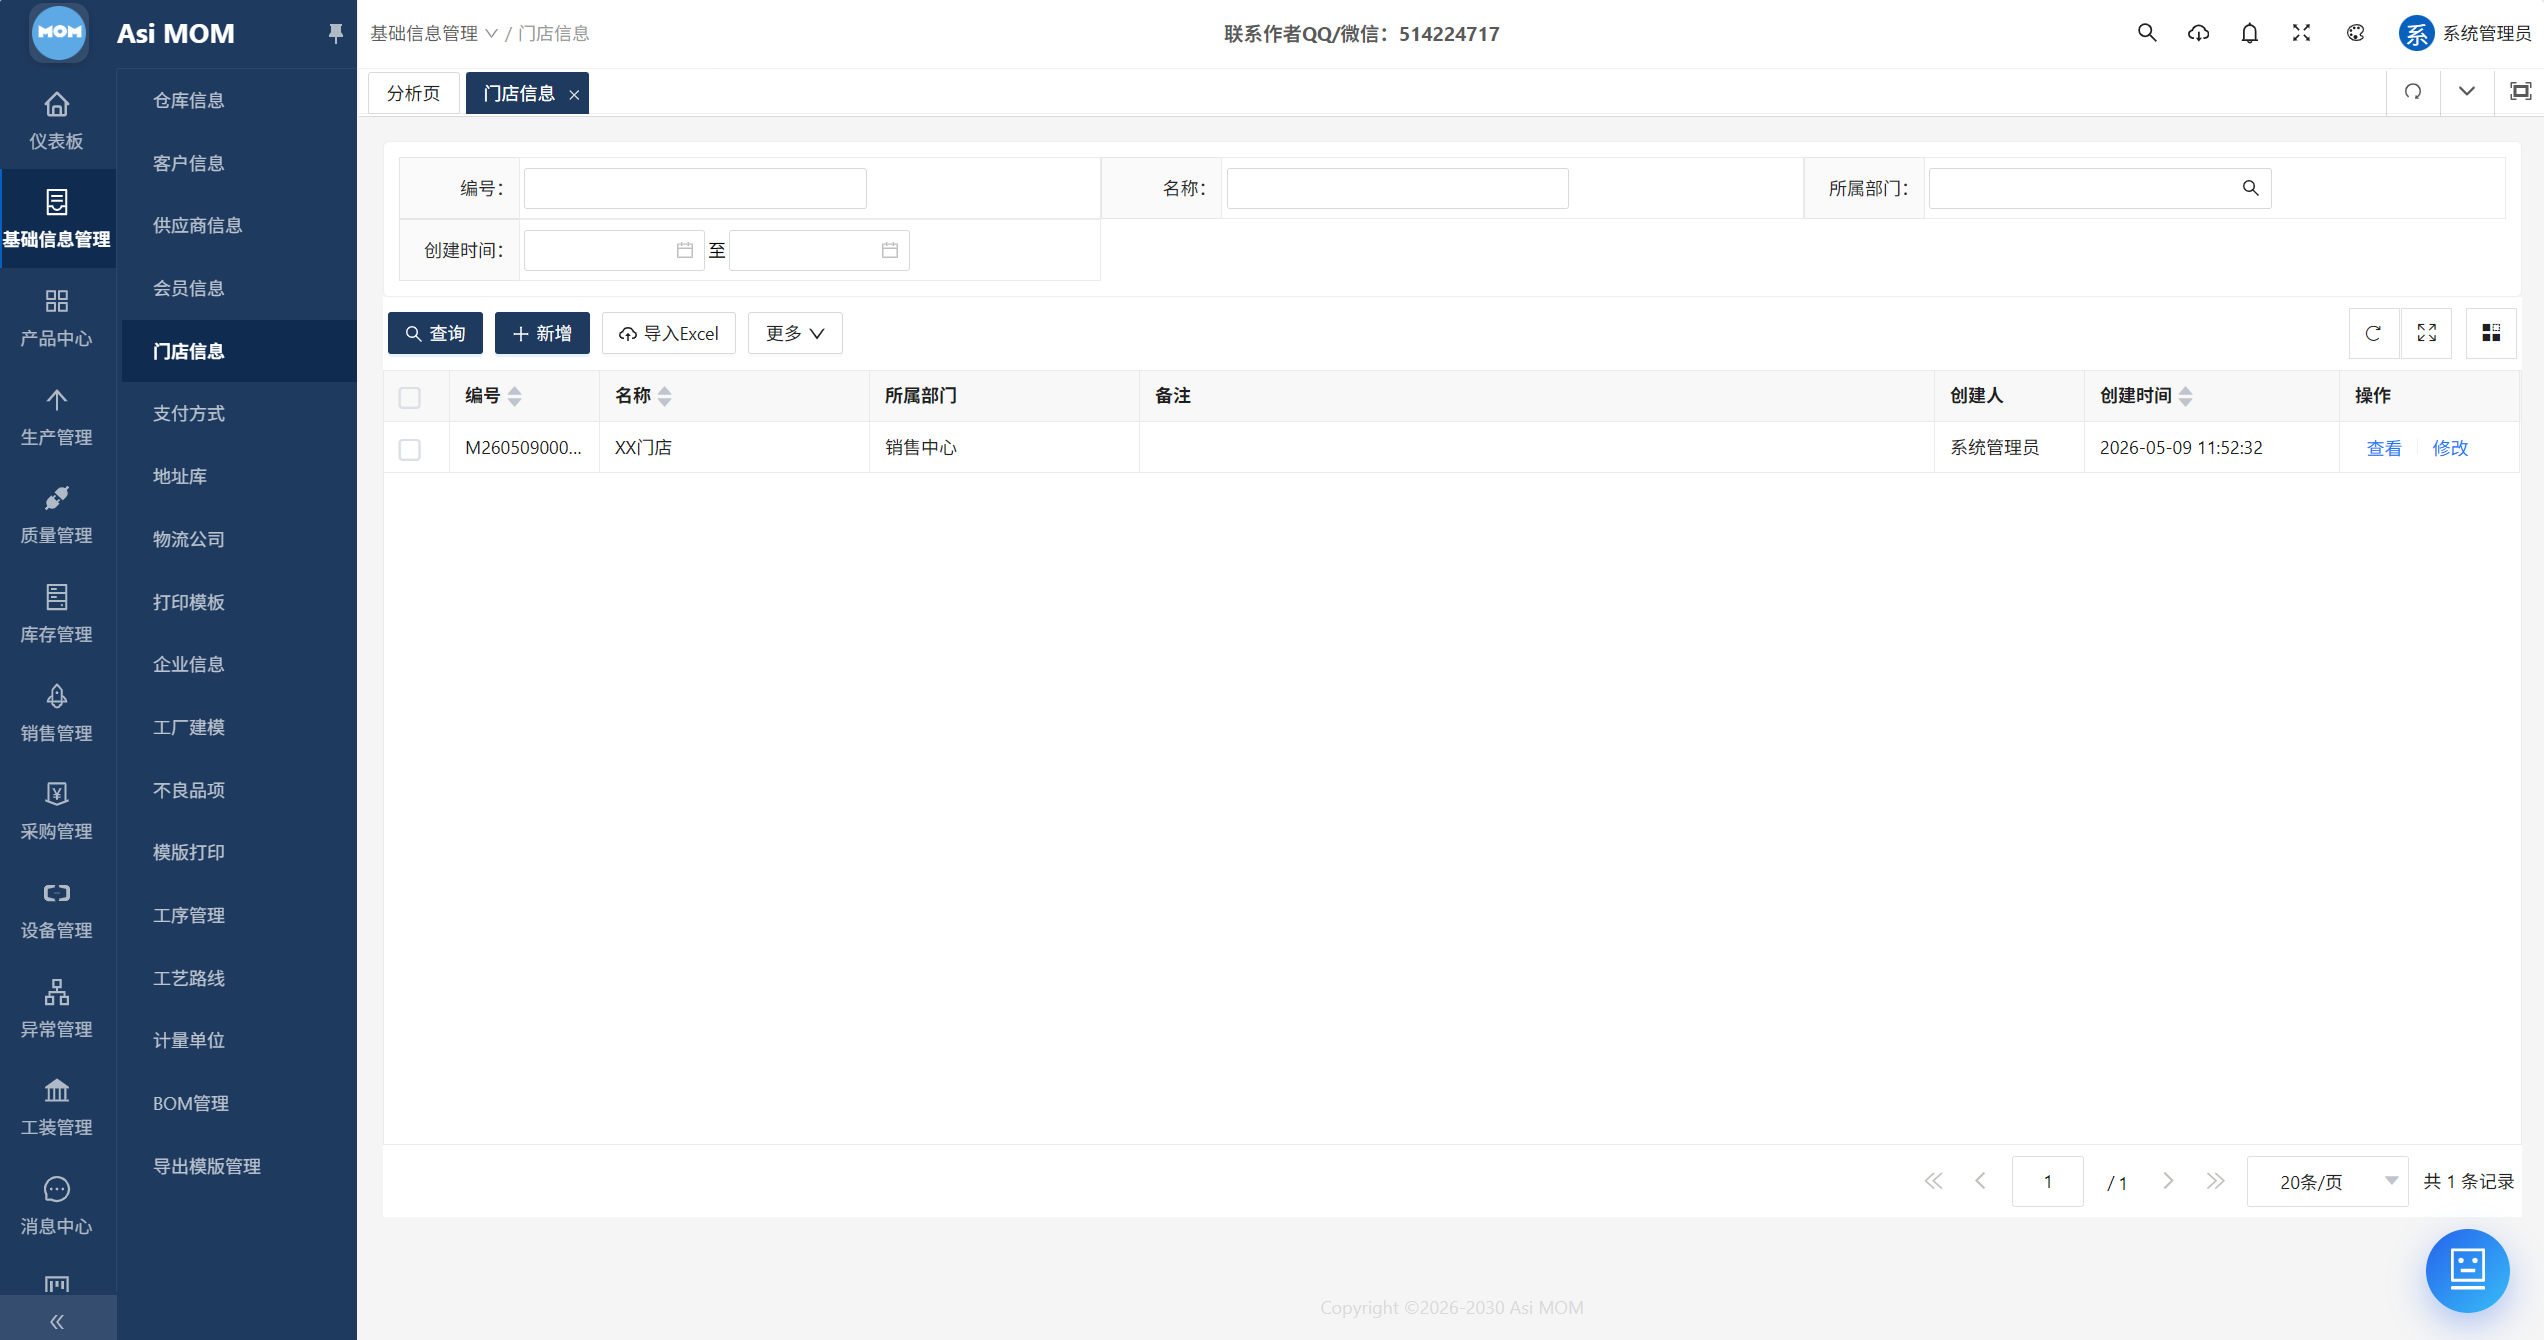Open the 20条/页 page size dropdown
The height and width of the screenshot is (1340, 2544).
[x=2327, y=1181]
